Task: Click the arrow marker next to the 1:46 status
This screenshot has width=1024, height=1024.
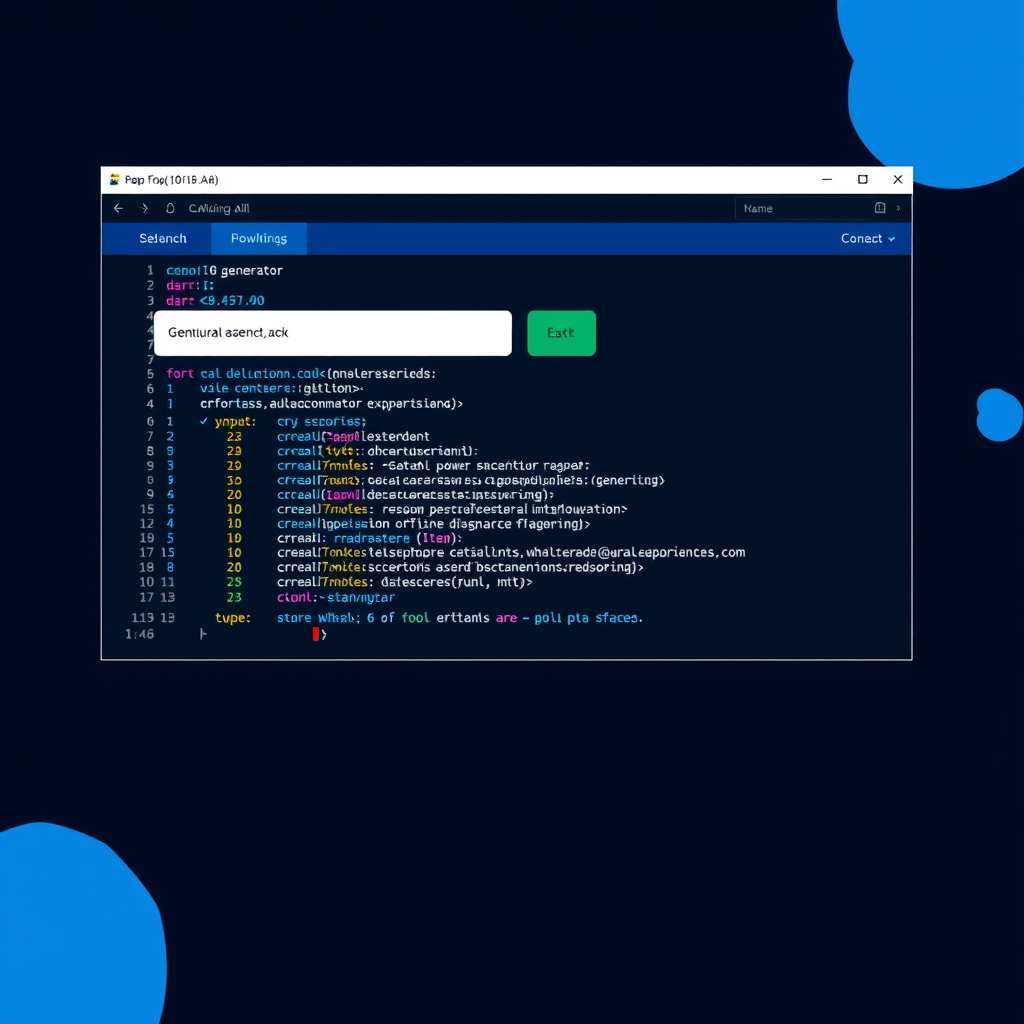Action: [202, 633]
